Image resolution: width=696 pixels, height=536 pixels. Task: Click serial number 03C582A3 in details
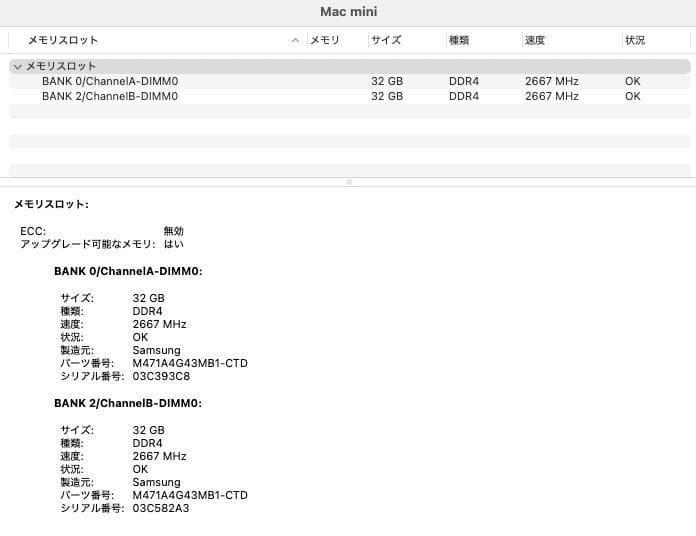pos(161,508)
